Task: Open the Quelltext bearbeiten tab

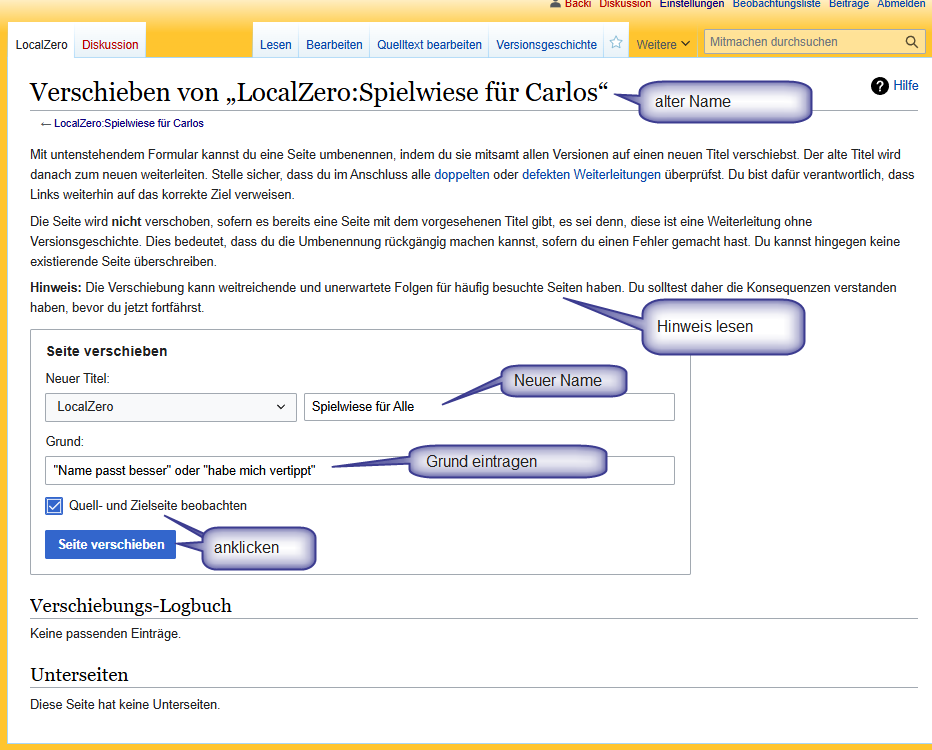Action: tap(429, 45)
